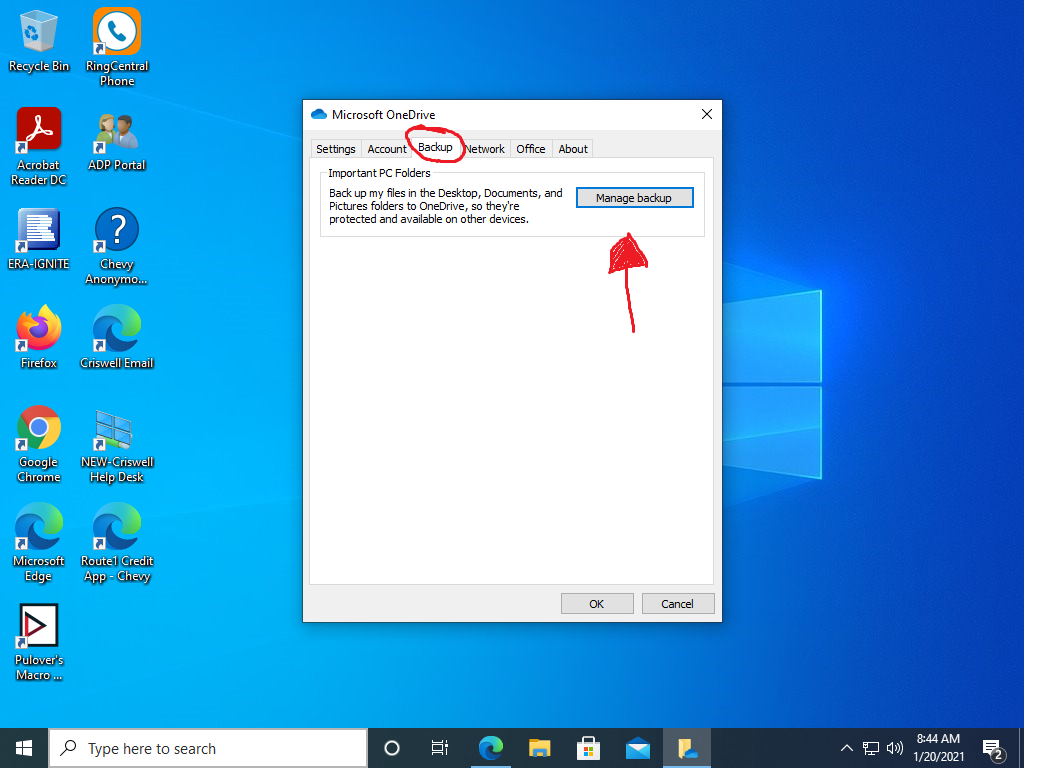The height and width of the screenshot is (768, 1041).
Task: Open File Explorer from the taskbar
Action: click(x=539, y=749)
